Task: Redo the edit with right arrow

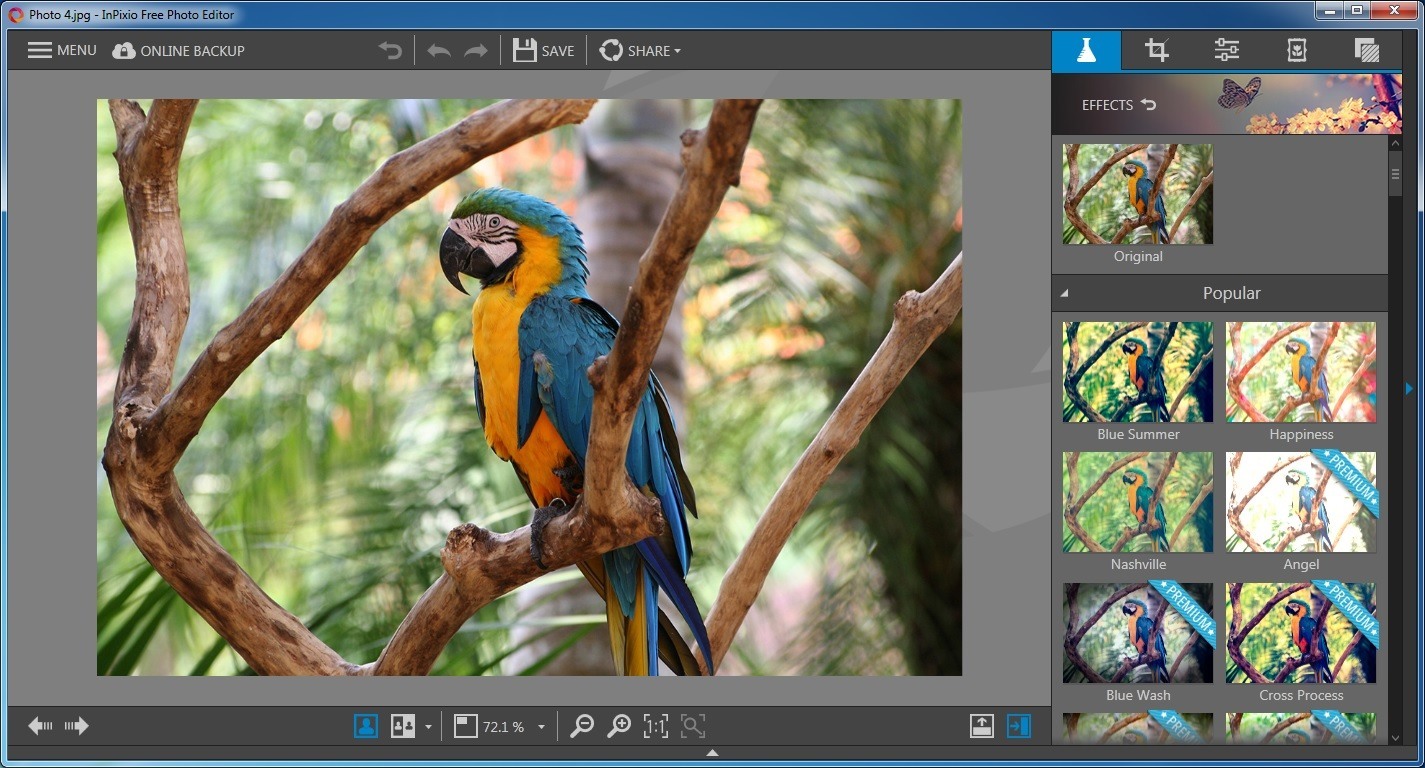Action: 476,51
